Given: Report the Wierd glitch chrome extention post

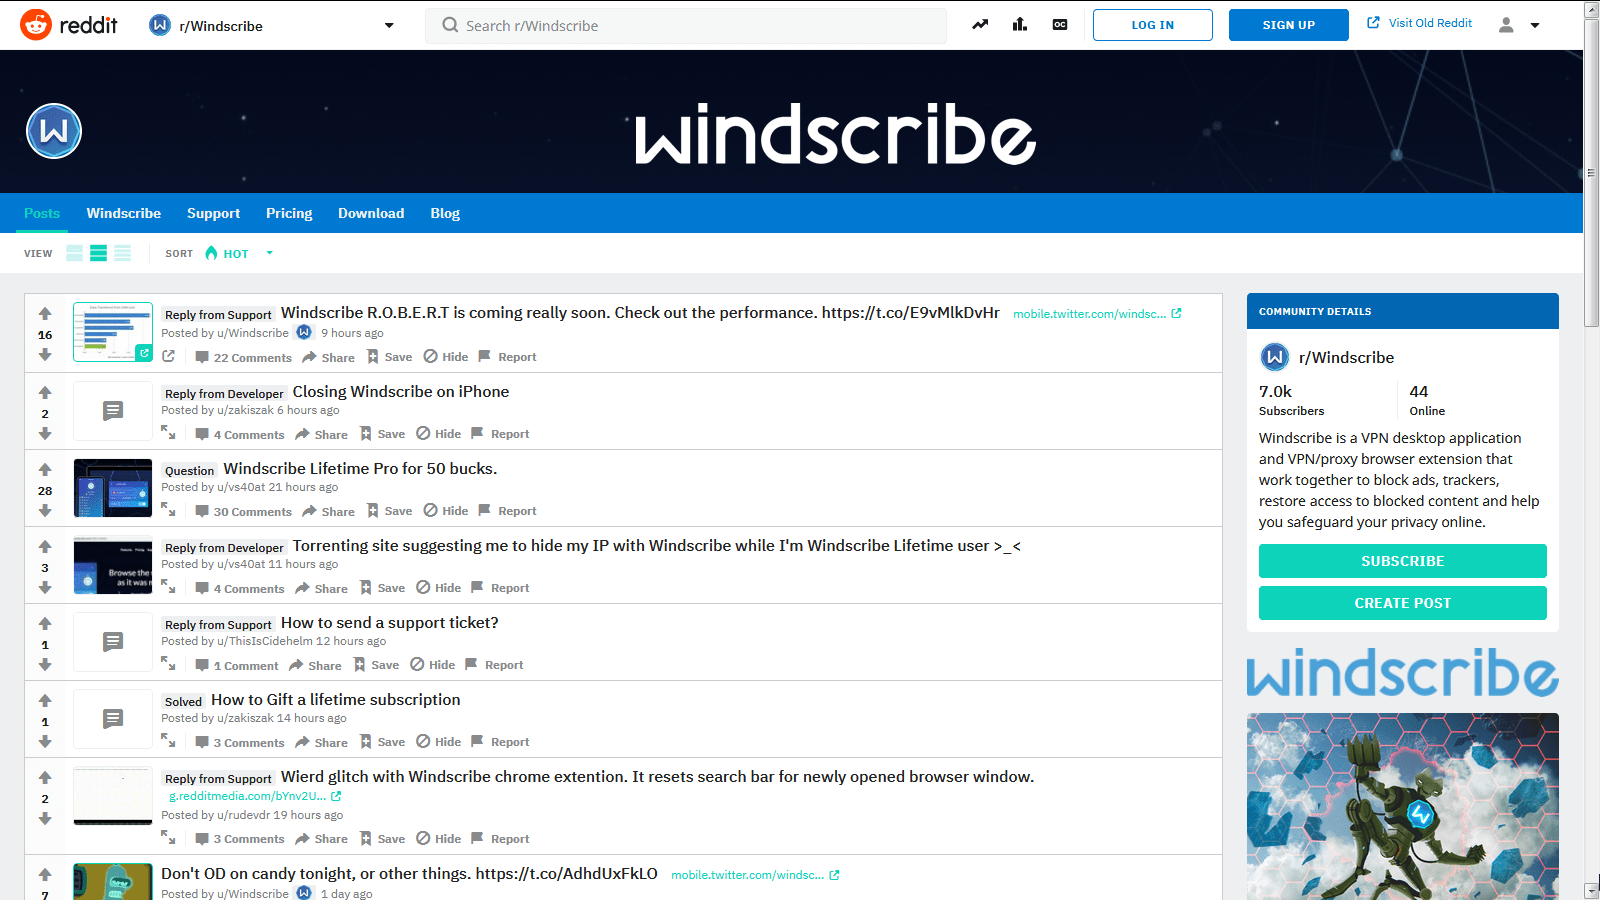Looking at the screenshot, I should pyautogui.click(x=500, y=839).
